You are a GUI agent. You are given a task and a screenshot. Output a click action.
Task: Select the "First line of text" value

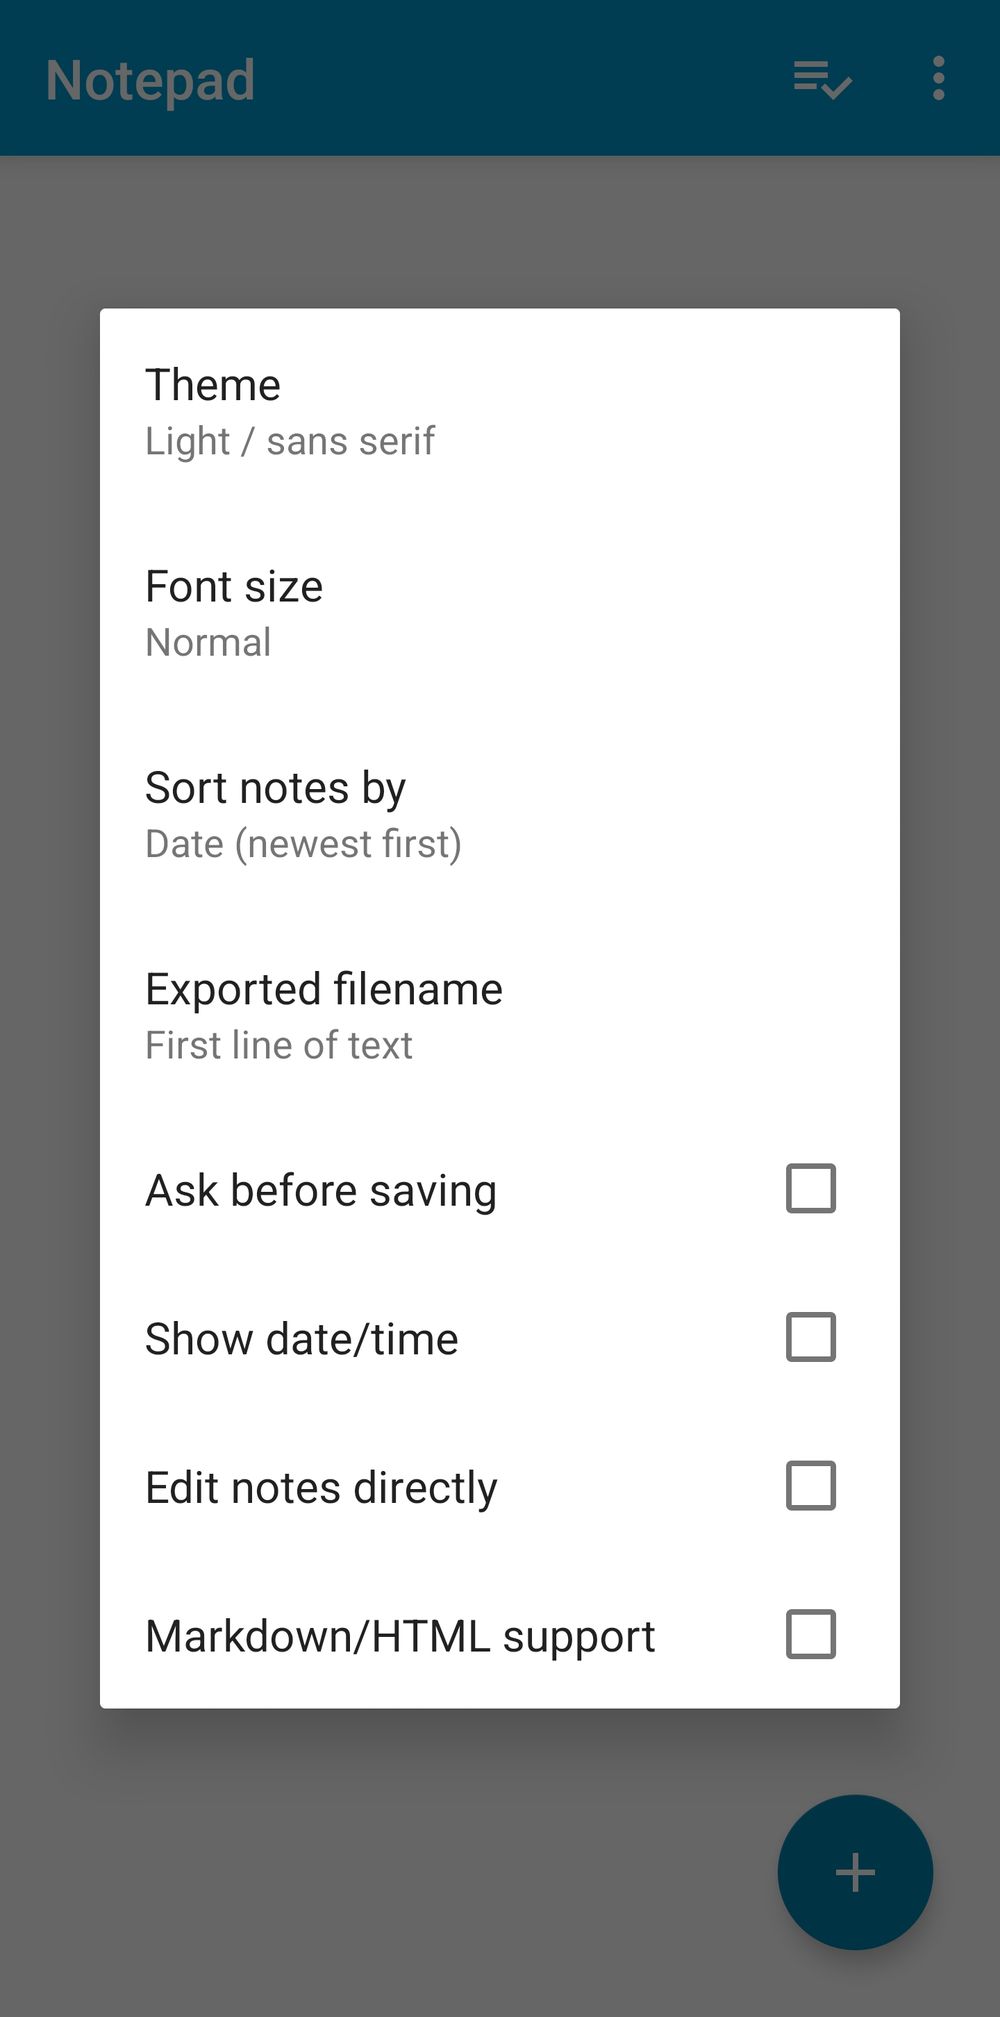(x=279, y=1046)
